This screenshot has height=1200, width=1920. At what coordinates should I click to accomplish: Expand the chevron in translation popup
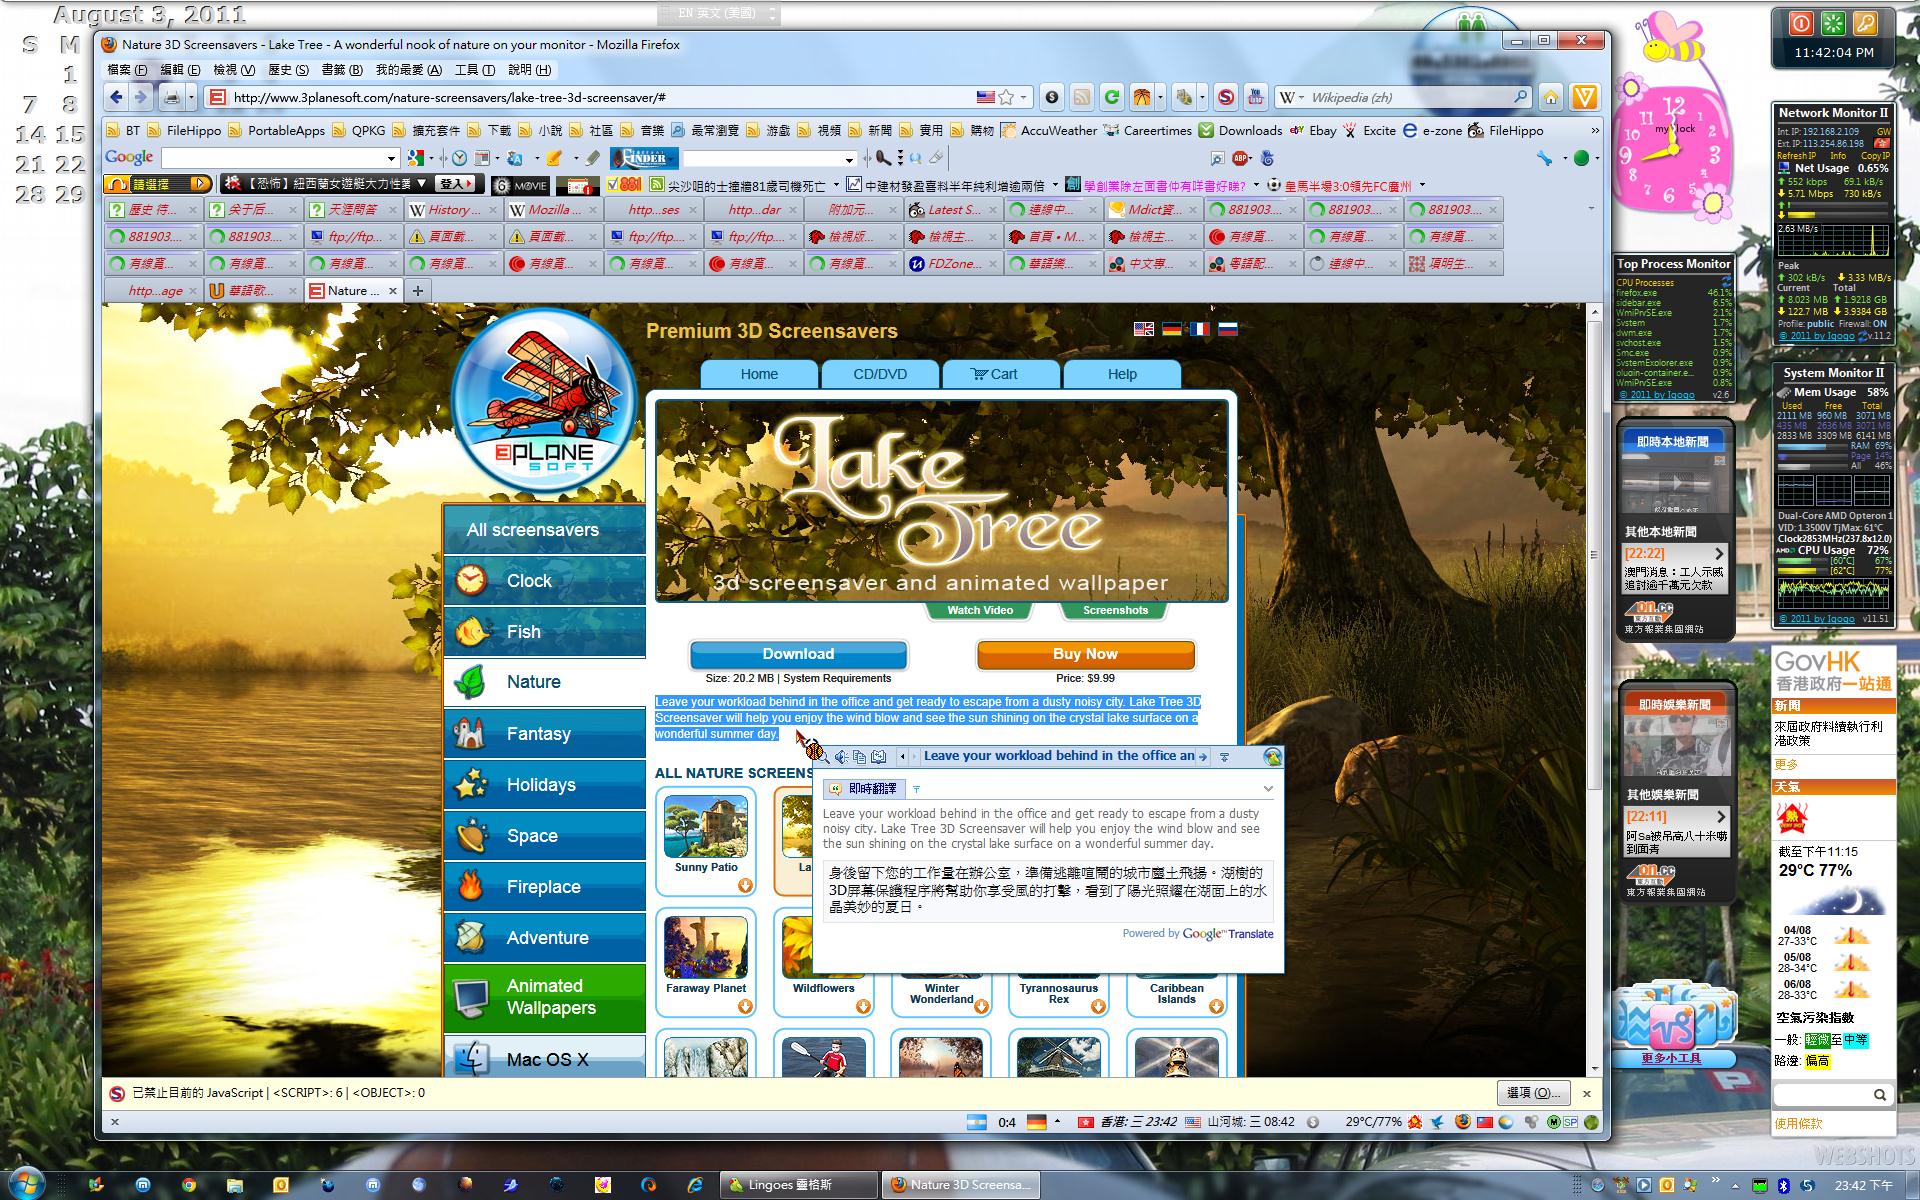pyautogui.click(x=1267, y=789)
